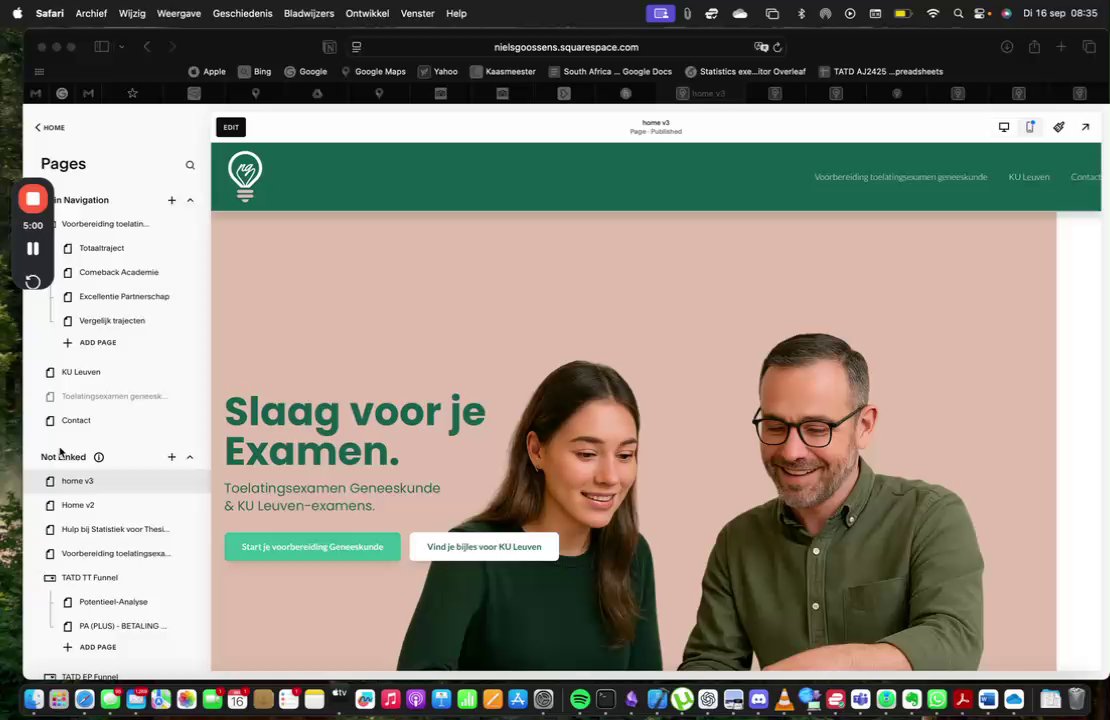Add a page to Main Navigation
Screen dimensions: 1110x720
pyautogui.click(x=171, y=200)
